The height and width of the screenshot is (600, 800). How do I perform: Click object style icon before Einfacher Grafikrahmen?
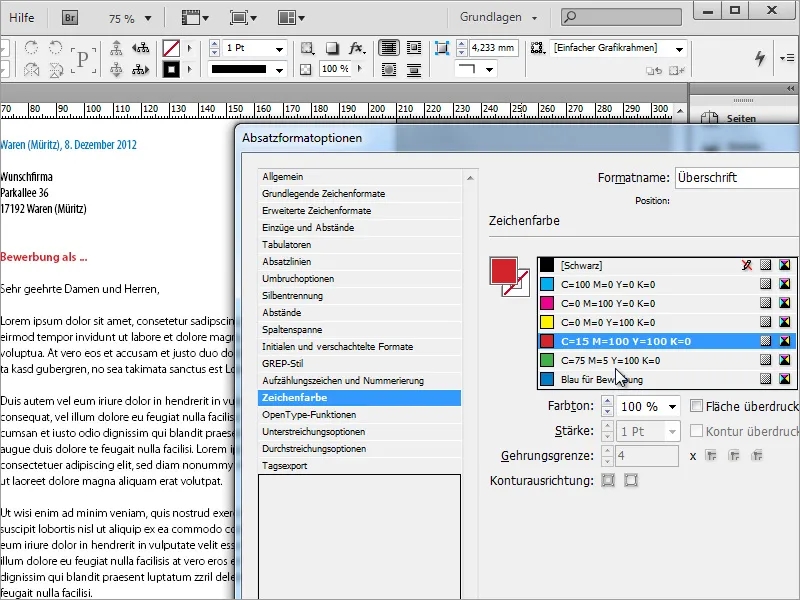pos(537,48)
